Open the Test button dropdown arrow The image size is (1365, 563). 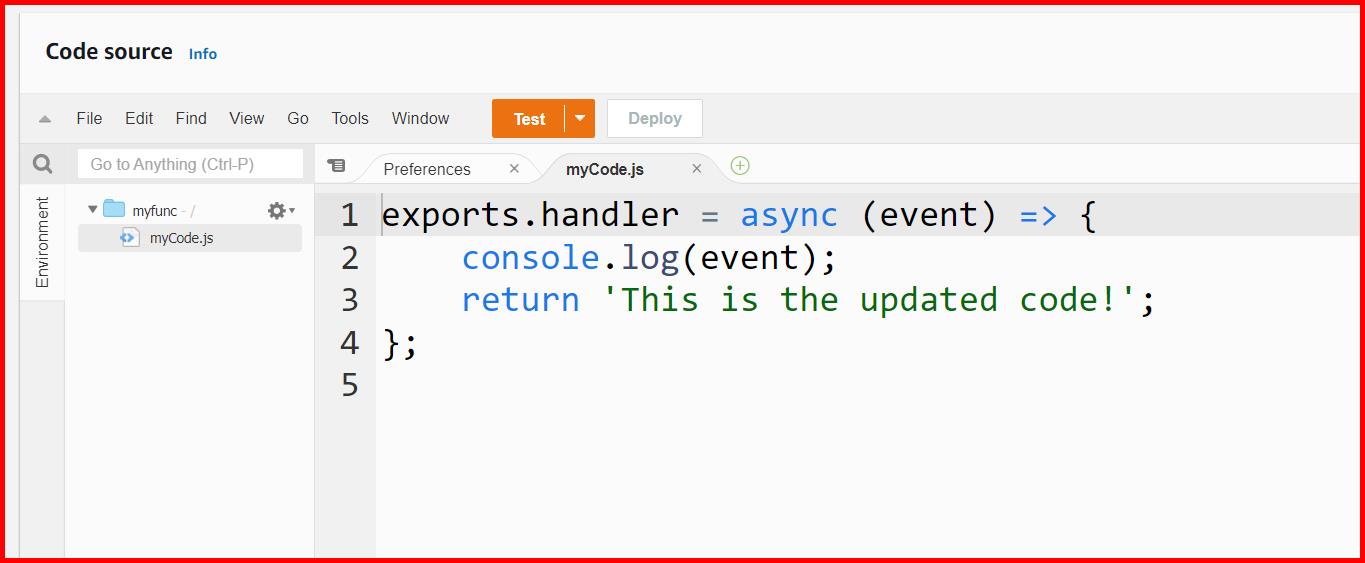click(x=580, y=118)
